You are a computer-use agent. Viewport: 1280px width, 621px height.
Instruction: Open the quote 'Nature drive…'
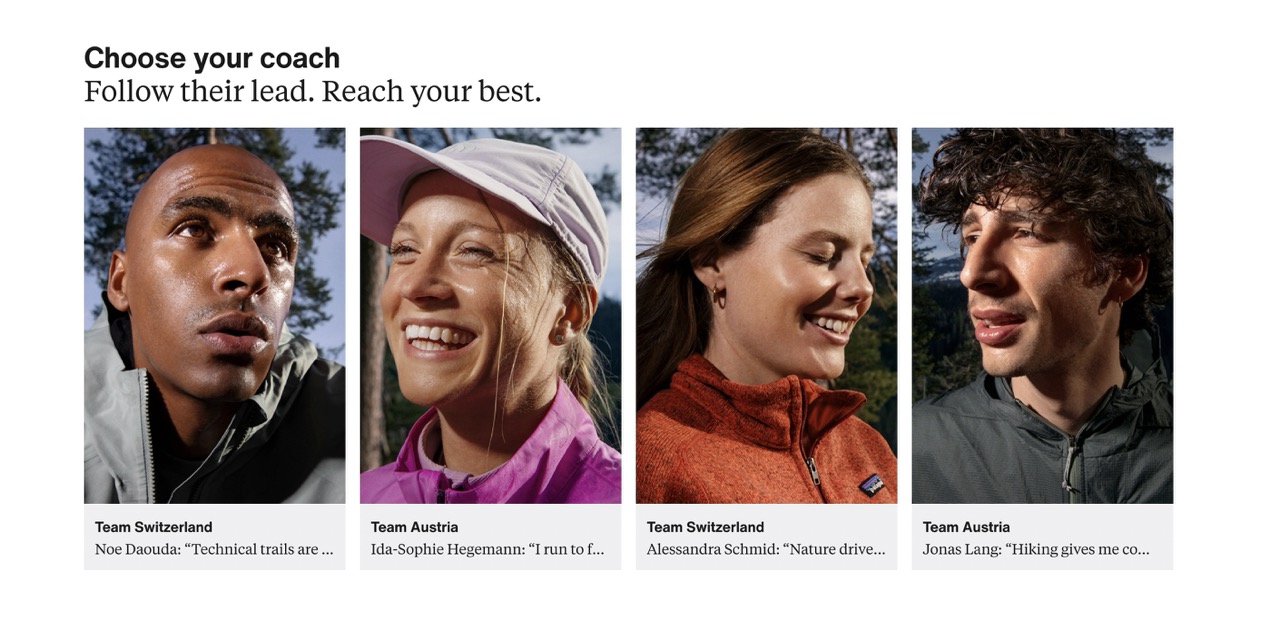[x=835, y=549]
